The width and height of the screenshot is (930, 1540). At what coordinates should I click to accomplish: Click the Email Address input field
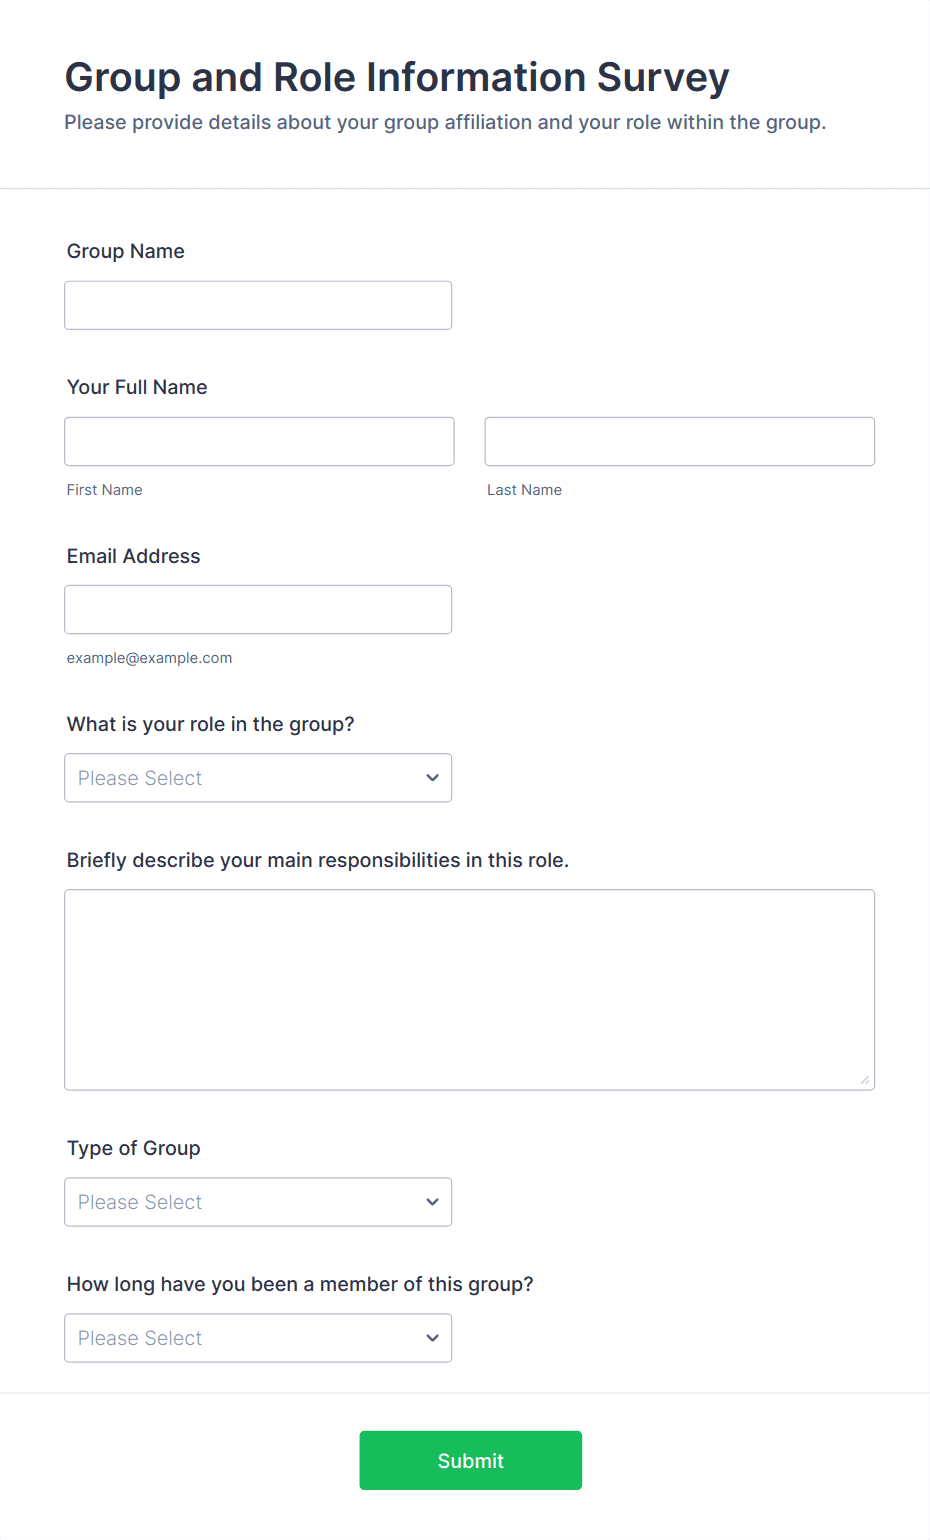click(258, 609)
